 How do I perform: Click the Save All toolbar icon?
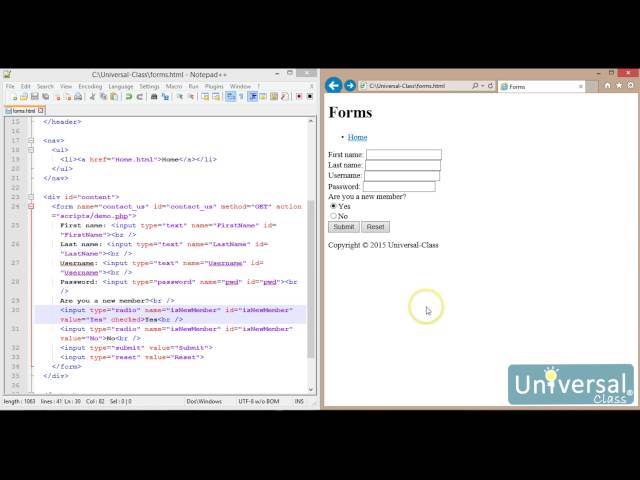[x=45, y=97]
